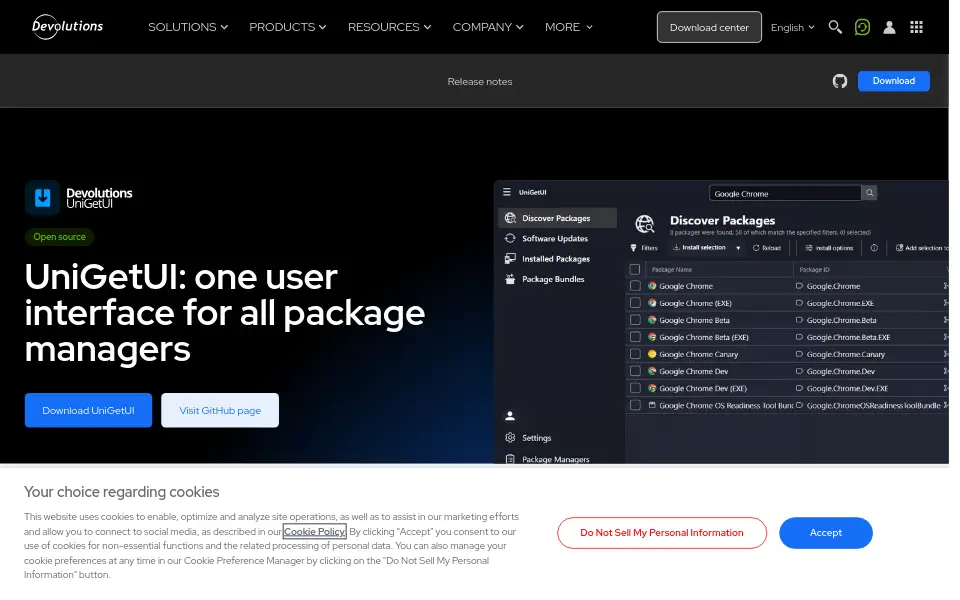Click the Devolutions logo
The image size is (960, 600).
point(67,27)
